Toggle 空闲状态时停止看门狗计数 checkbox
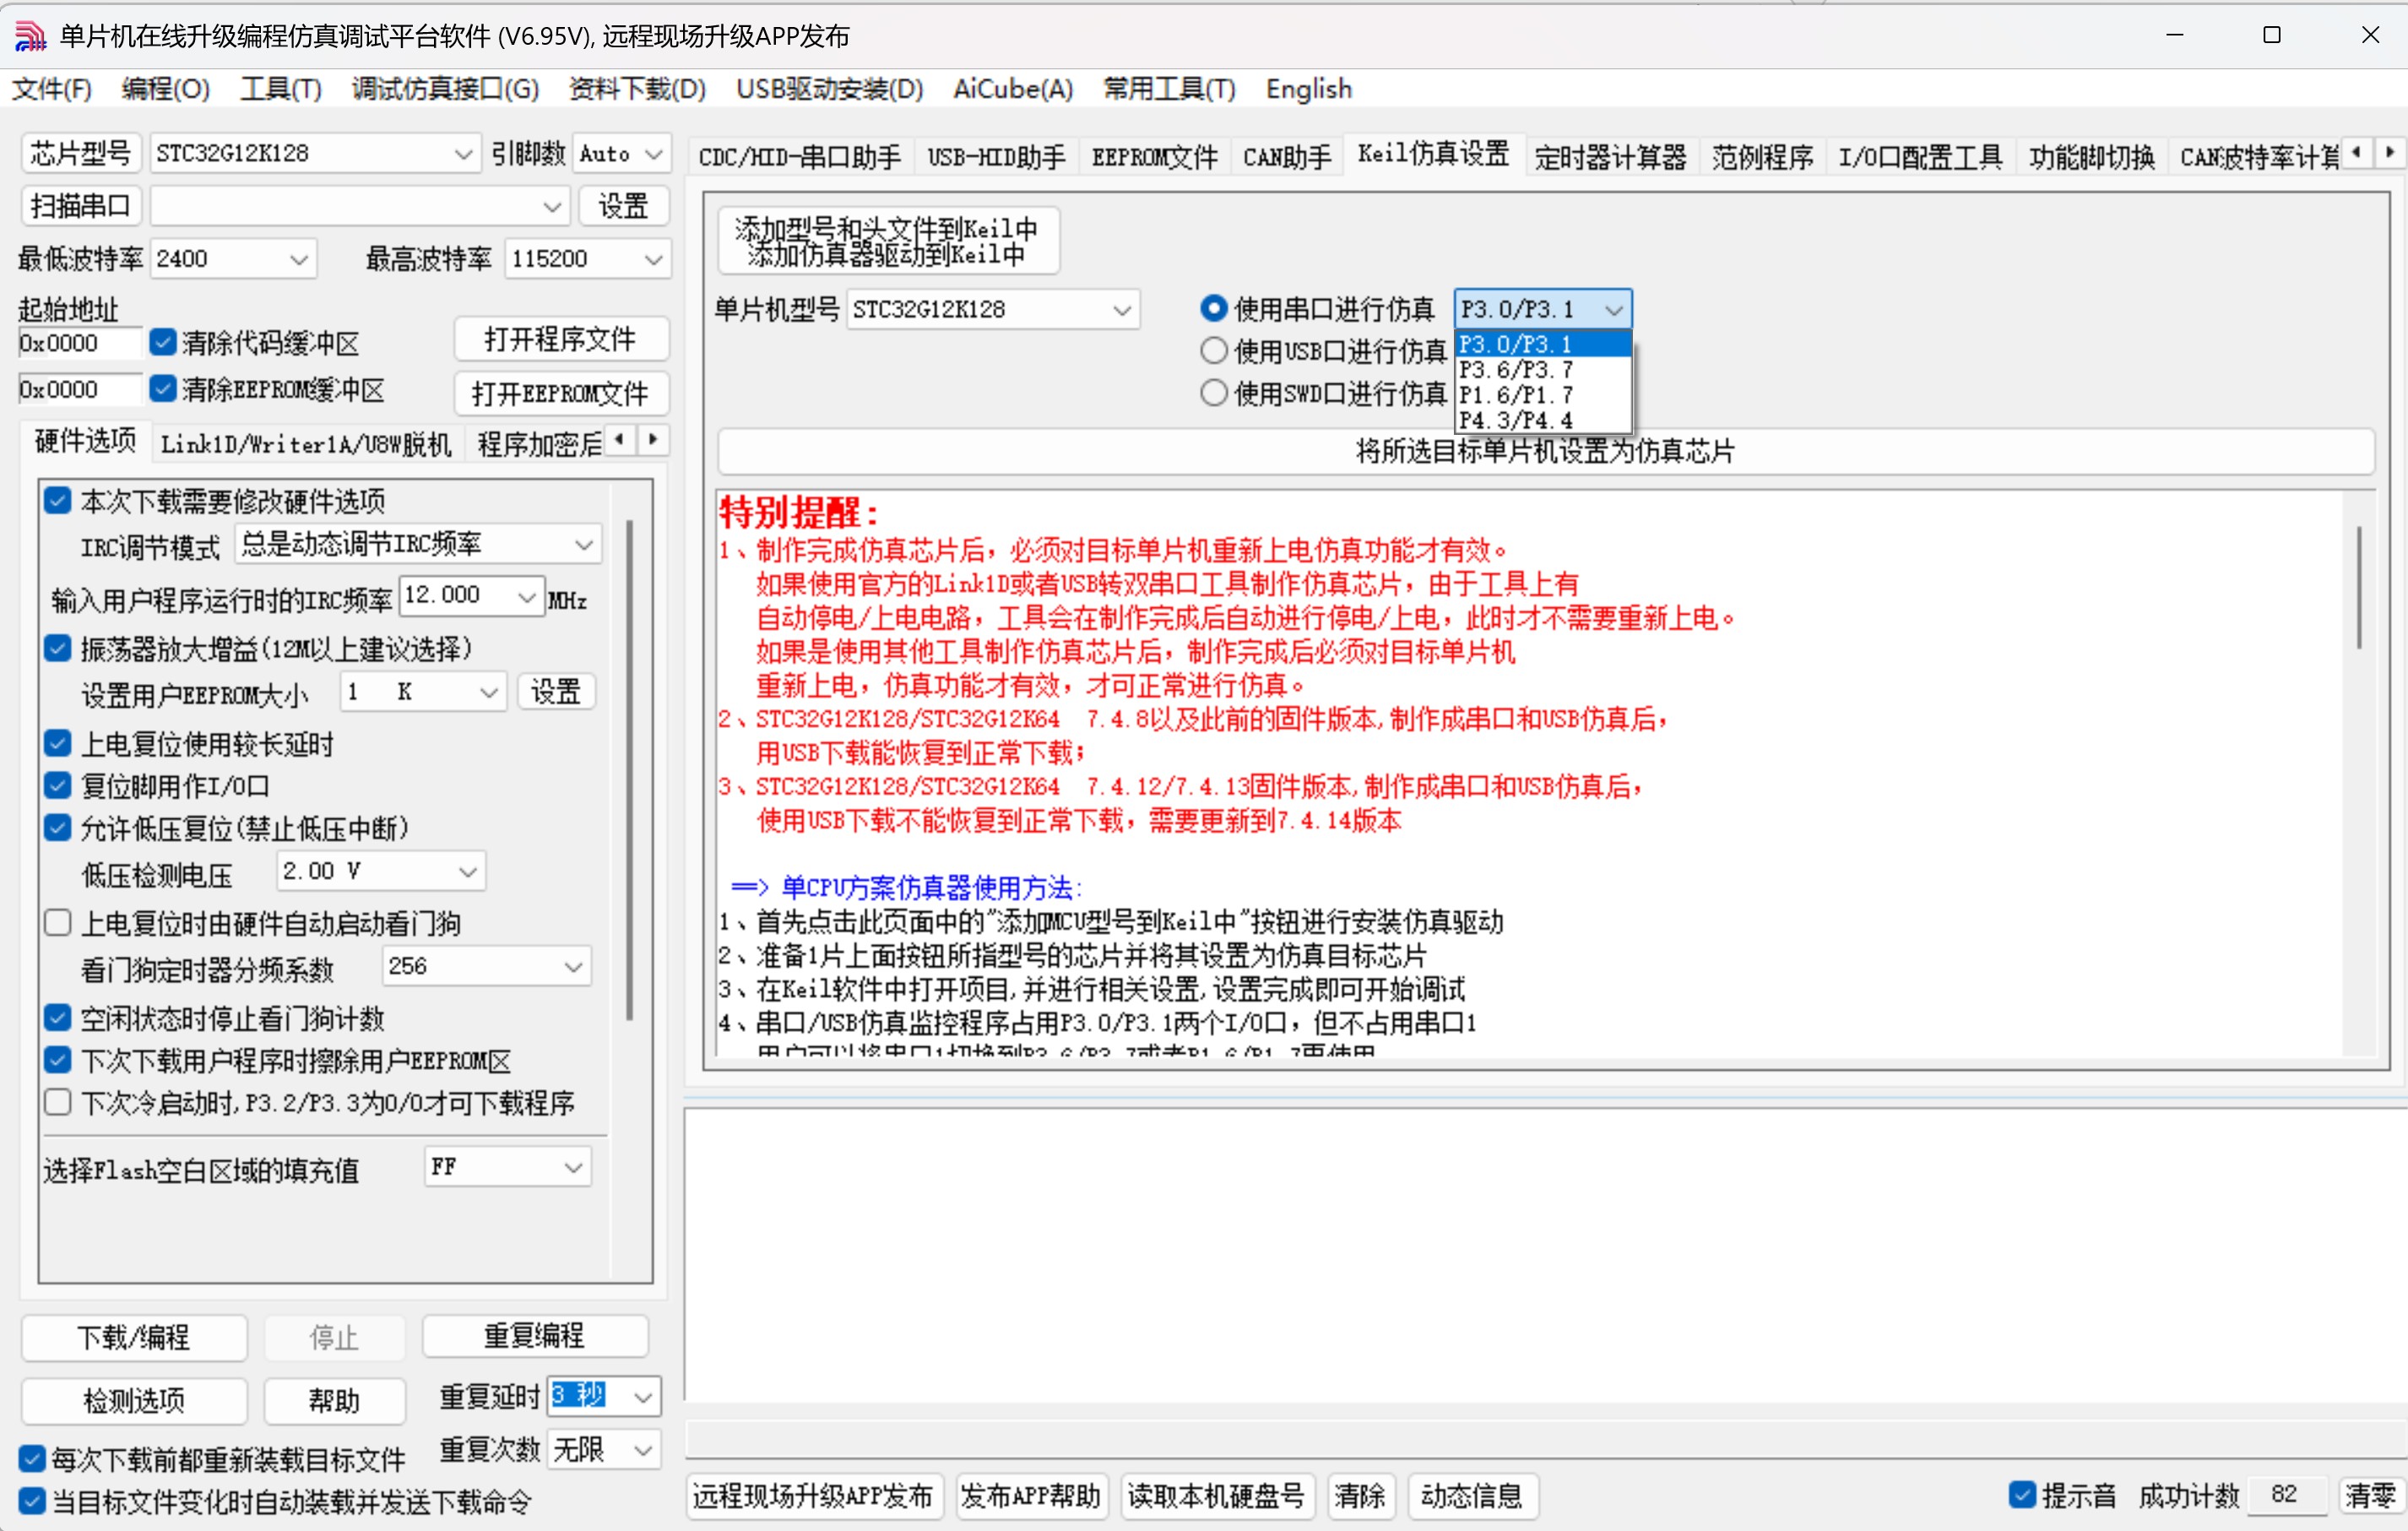The height and width of the screenshot is (1531, 2408). click(x=58, y=1018)
